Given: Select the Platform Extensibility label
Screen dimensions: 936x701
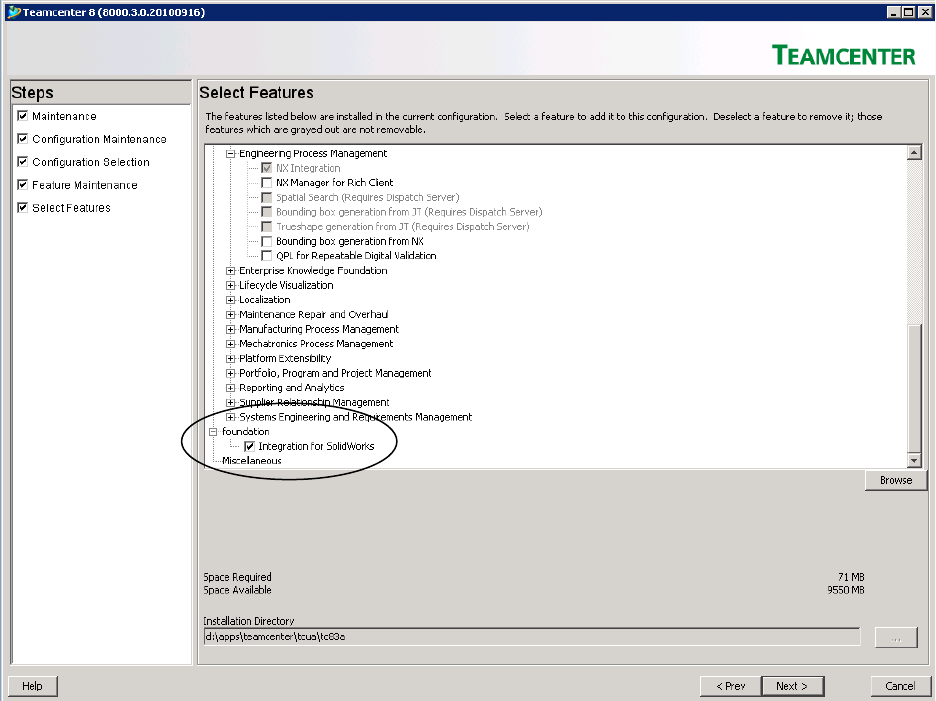Looking at the screenshot, I should 285,358.
